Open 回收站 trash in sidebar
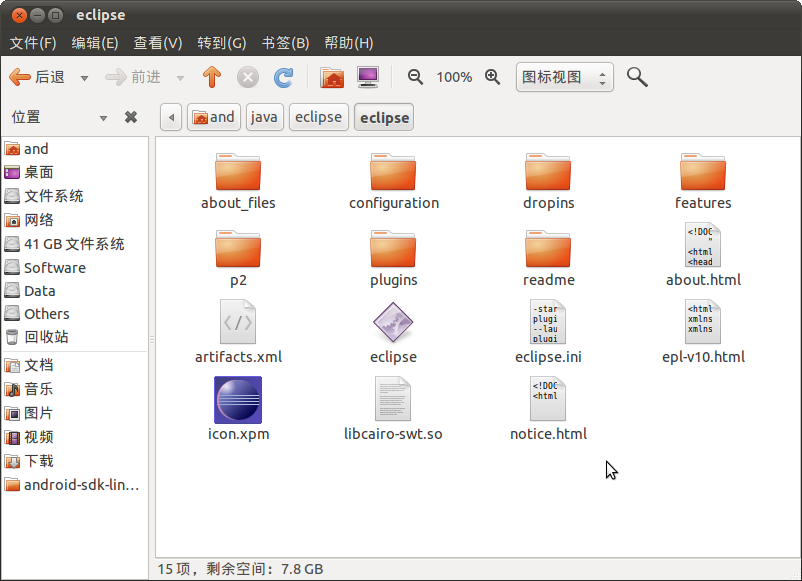 [75, 337]
